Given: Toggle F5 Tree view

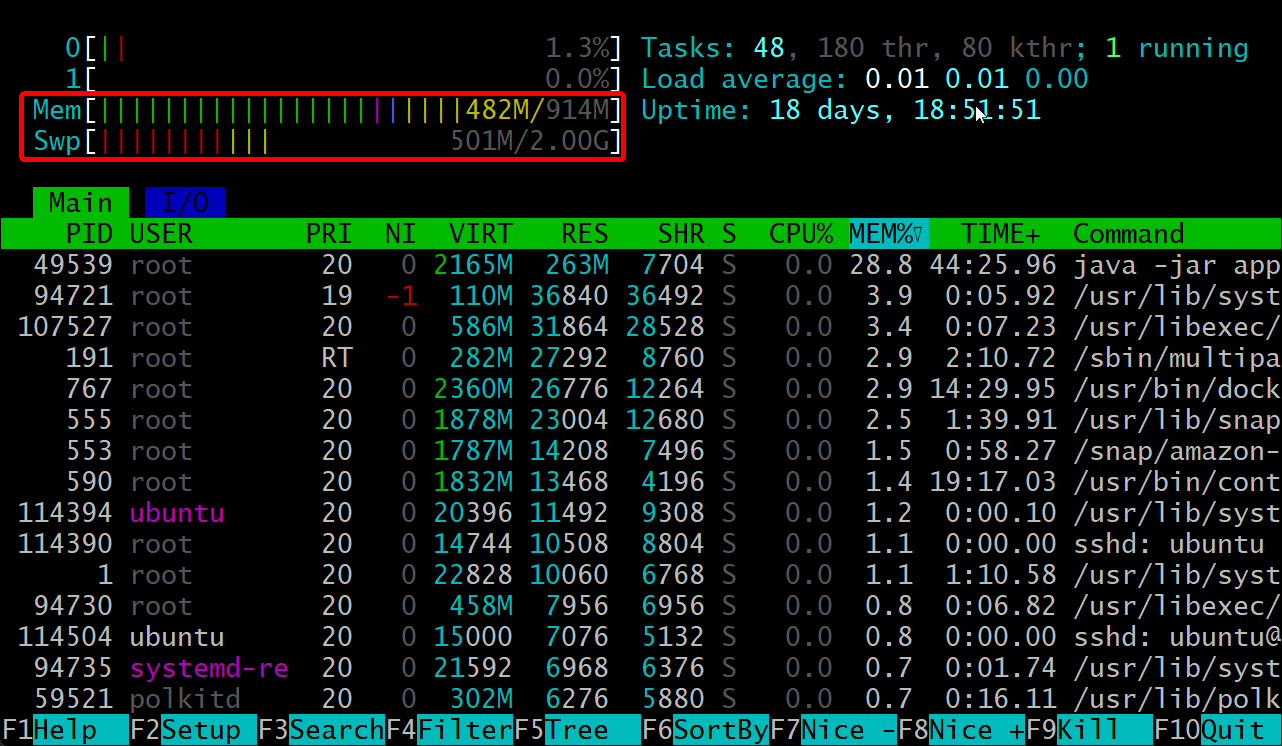Looking at the screenshot, I should tap(577, 730).
